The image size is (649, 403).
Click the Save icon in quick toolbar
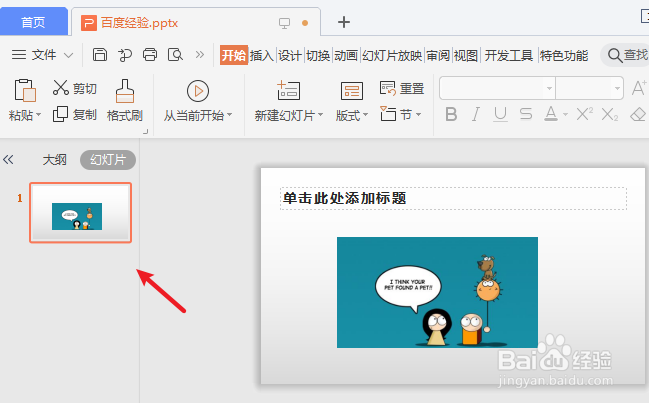(x=100, y=55)
